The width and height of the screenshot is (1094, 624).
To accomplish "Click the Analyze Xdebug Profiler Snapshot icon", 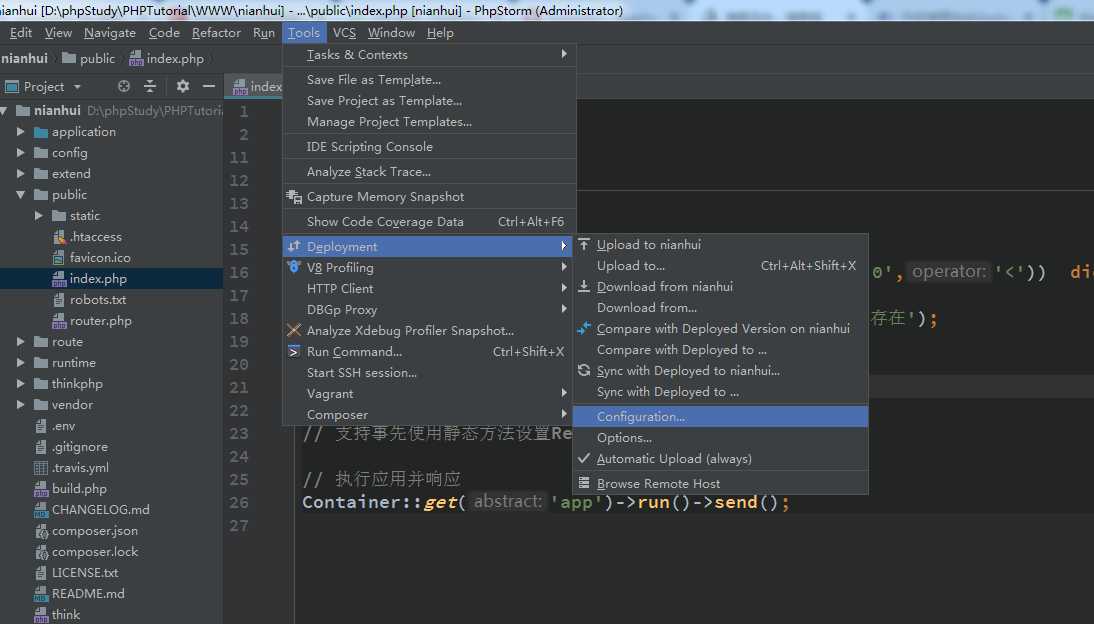I will tap(294, 331).
